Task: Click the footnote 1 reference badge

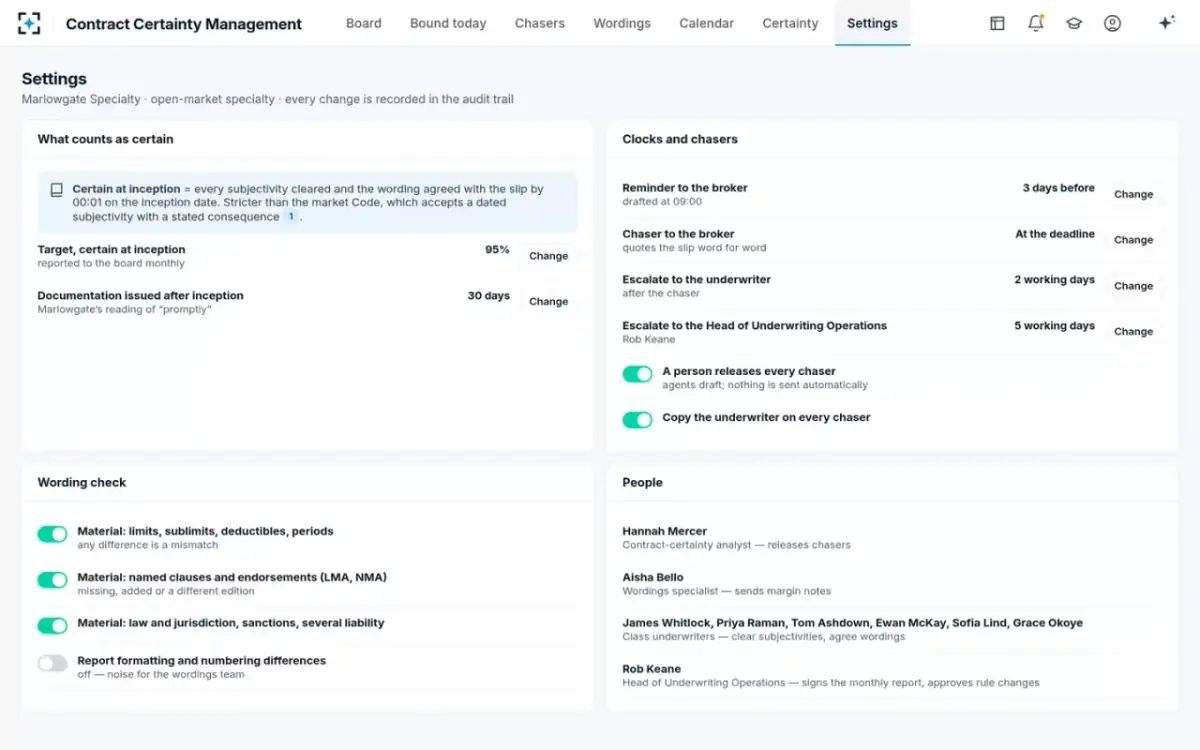Action: pyautogui.click(x=291, y=216)
